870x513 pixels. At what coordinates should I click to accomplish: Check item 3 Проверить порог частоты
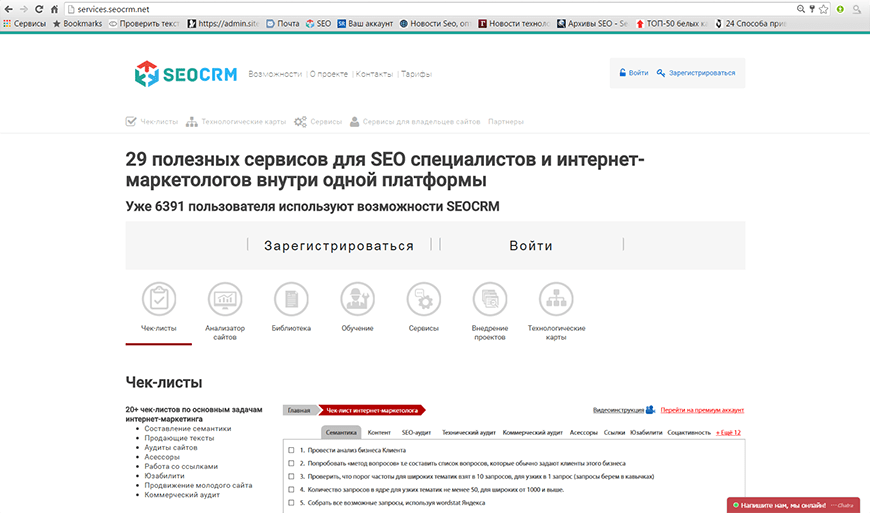pos(291,476)
